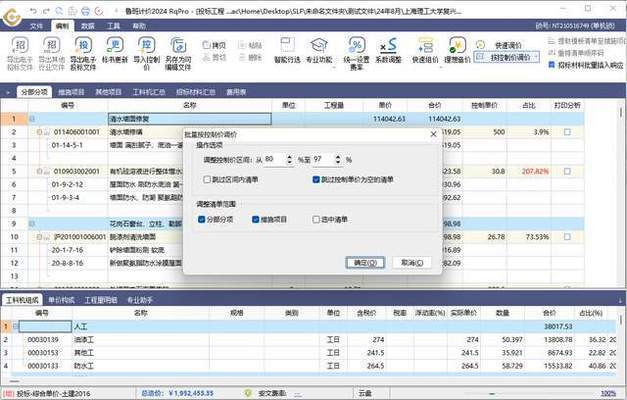Collapse the row 10 item ending 201001006001
Screen dimensions: 627x400
(39, 237)
